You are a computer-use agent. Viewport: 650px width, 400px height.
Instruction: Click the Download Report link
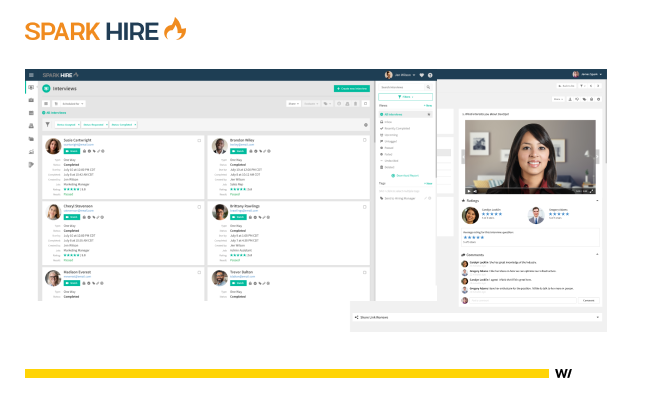pos(405,175)
